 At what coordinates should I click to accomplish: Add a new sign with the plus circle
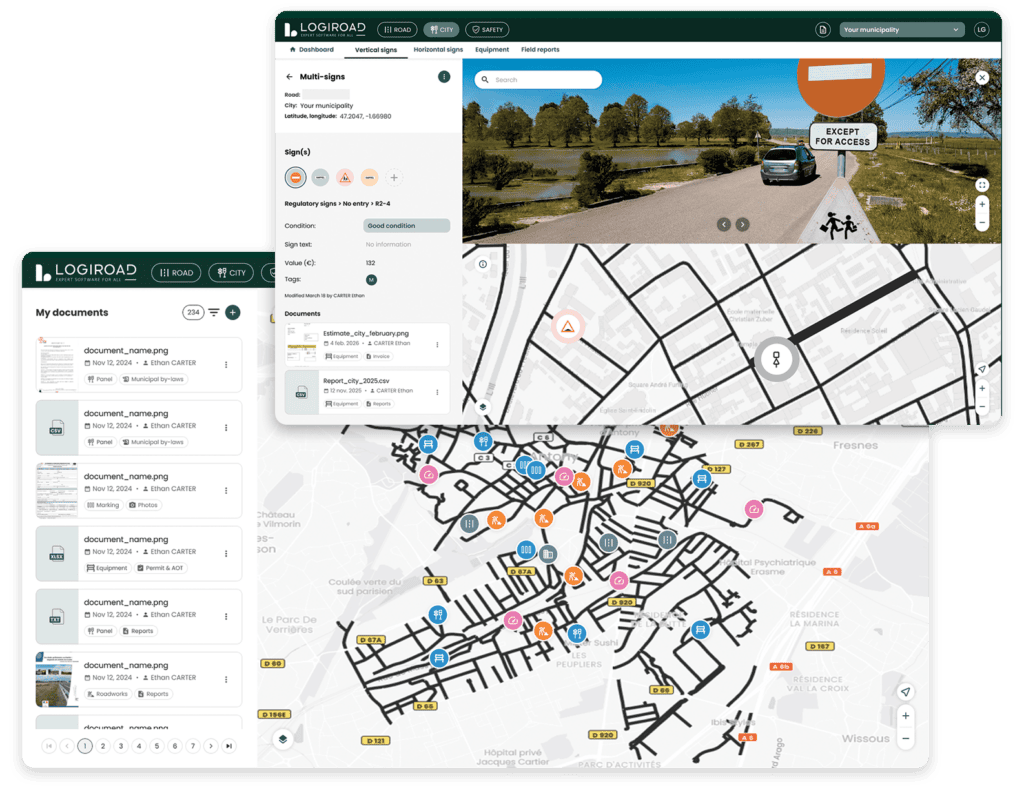coord(394,177)
